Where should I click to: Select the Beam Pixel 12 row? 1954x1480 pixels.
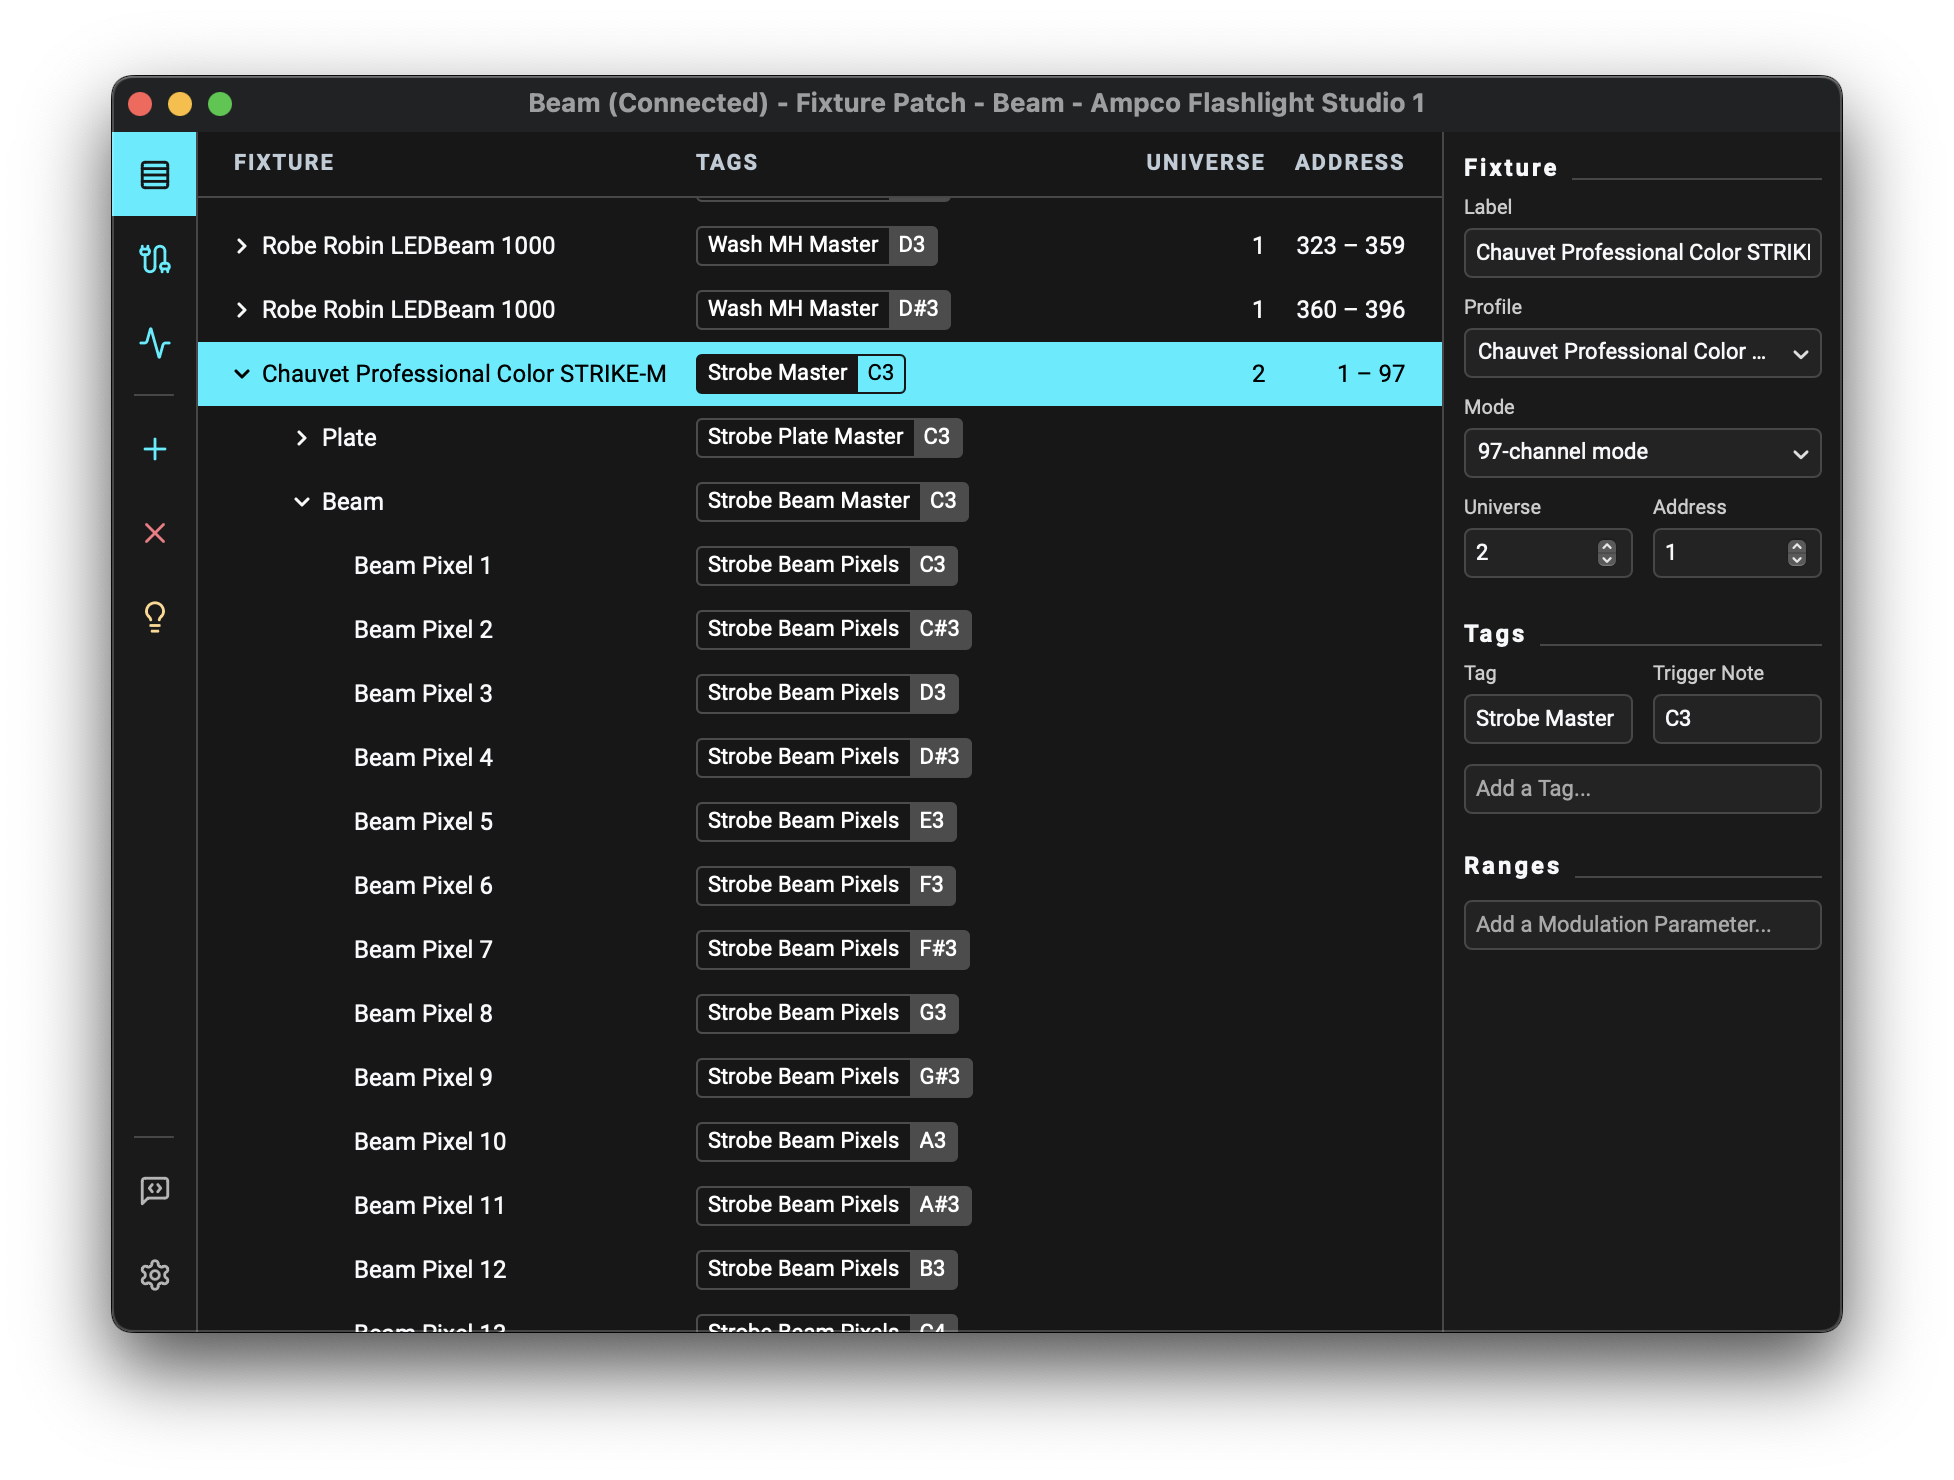point(819,1270)
